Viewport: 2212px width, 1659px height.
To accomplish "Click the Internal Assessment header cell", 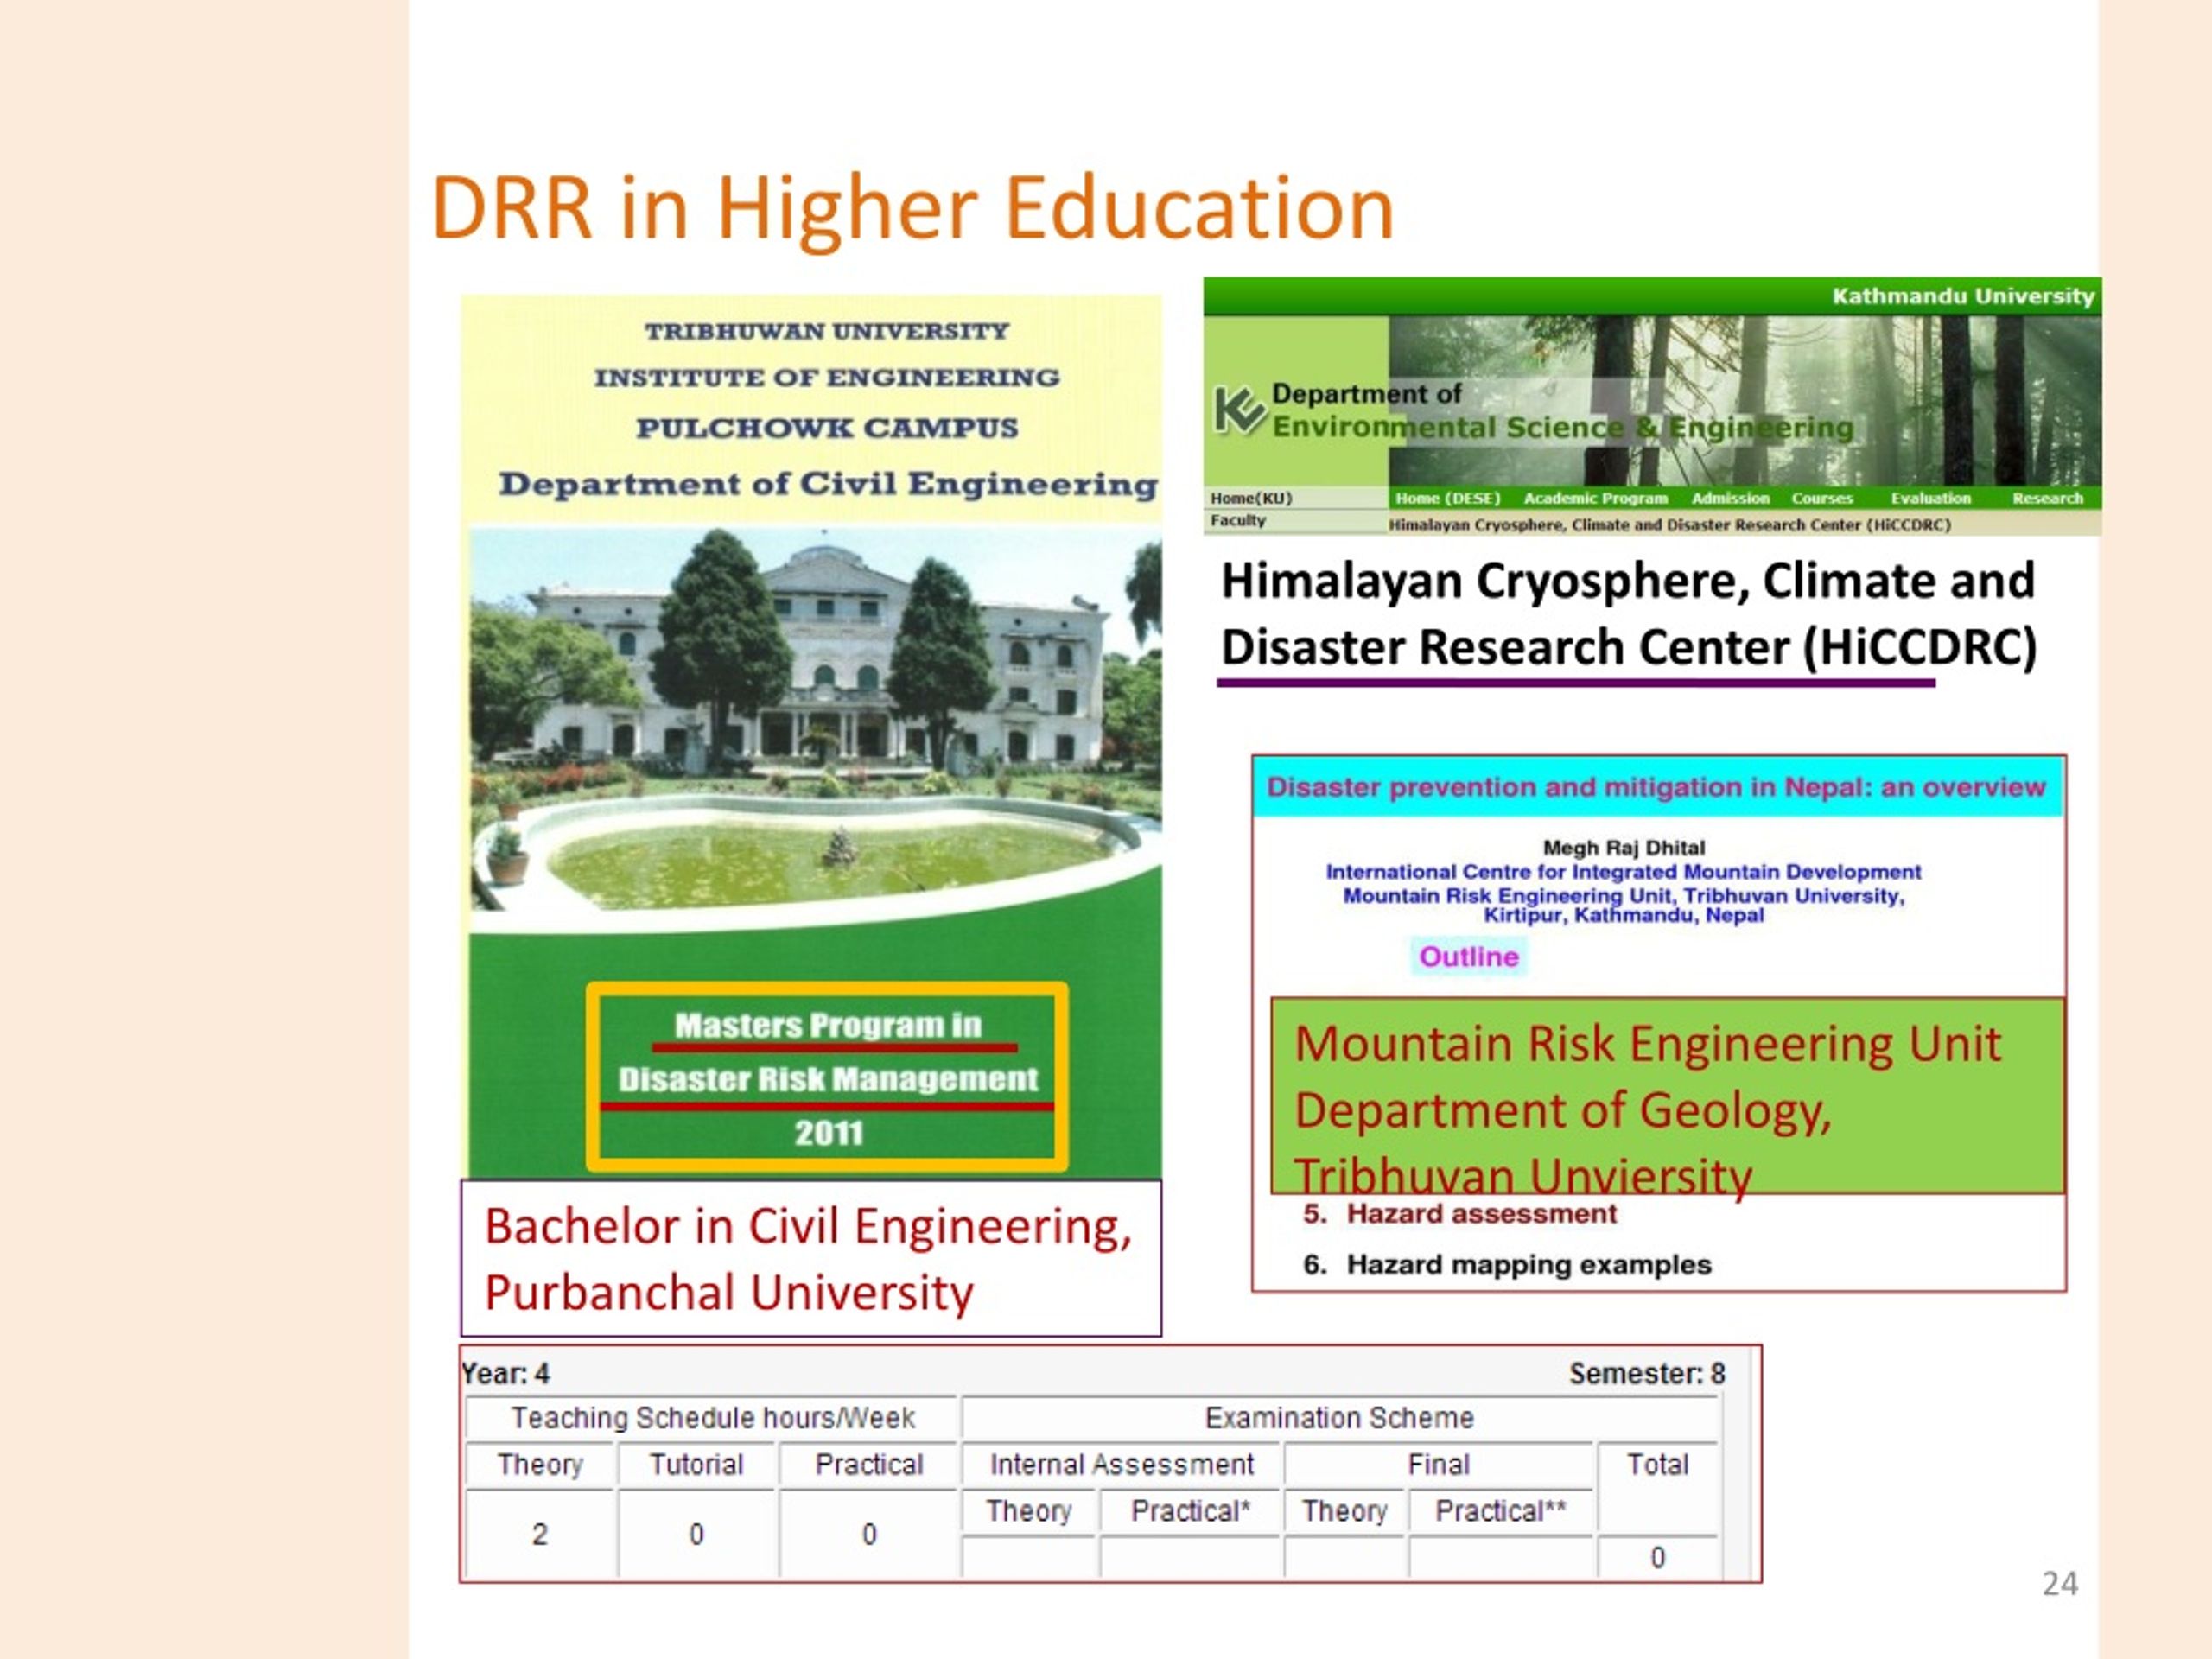I will tap(1121, 1465).
